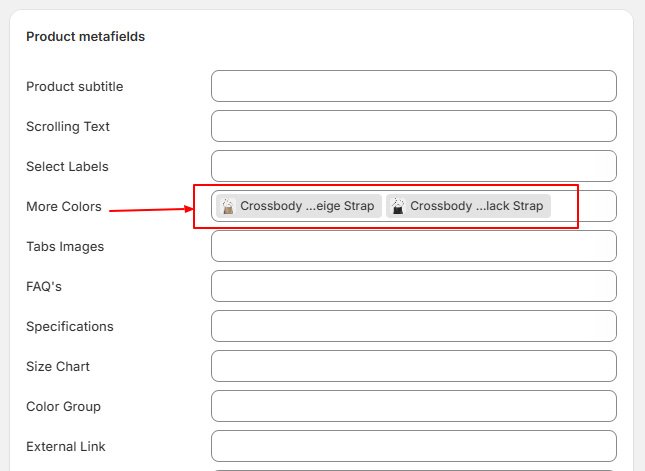This screenshot has height=471, width=645.
Task: Focus the Specifications metafield box
Action: (414, 326)
